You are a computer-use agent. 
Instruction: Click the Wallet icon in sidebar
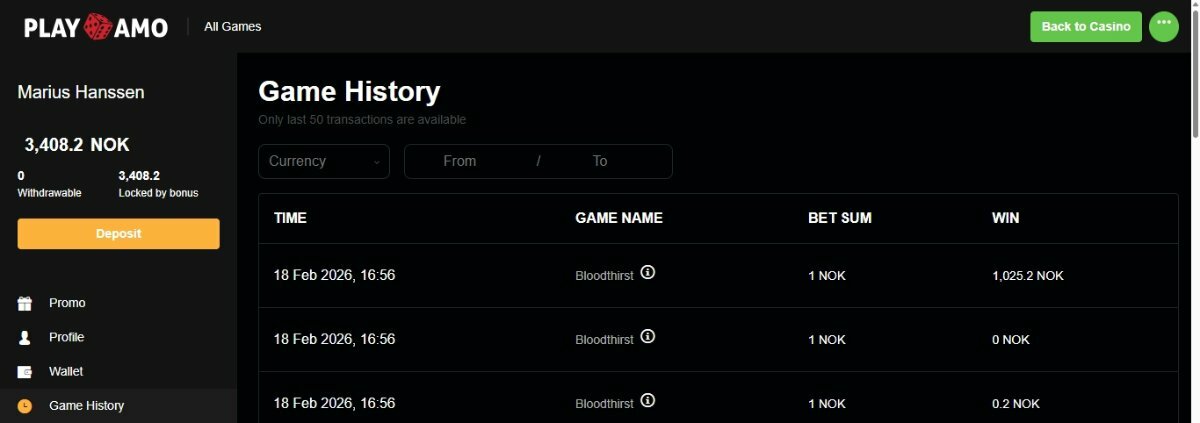tap(25, 372)
